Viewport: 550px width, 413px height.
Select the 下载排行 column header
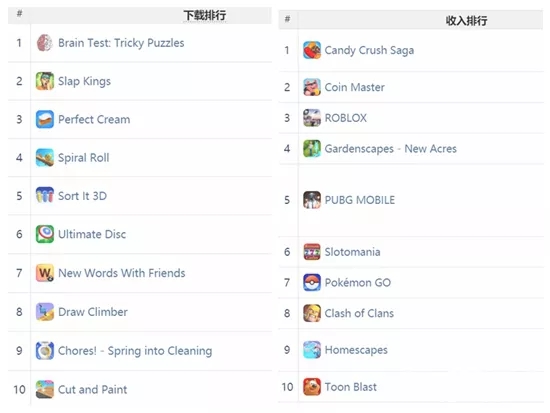pyautogui.click(x=205, y=15)
